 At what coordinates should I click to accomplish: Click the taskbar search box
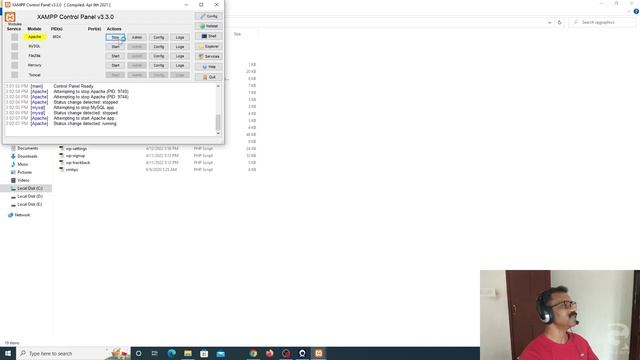tap(73, 353)
